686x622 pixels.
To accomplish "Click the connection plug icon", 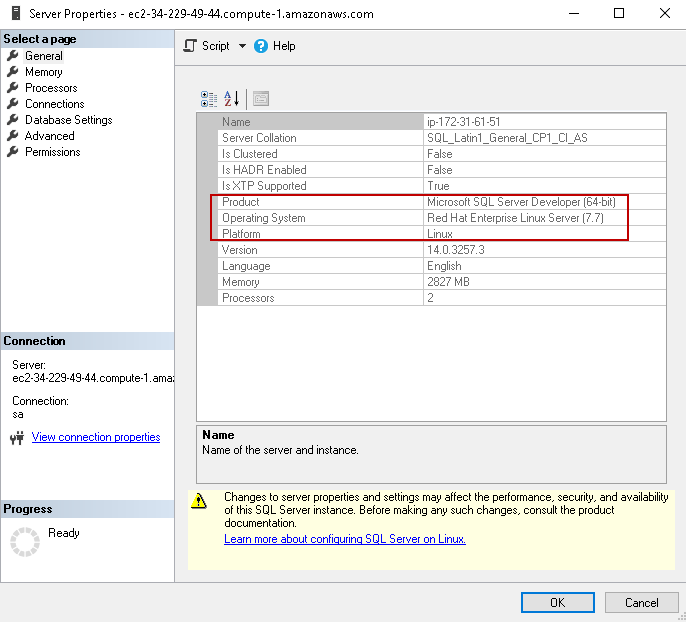I will [17, 437].
